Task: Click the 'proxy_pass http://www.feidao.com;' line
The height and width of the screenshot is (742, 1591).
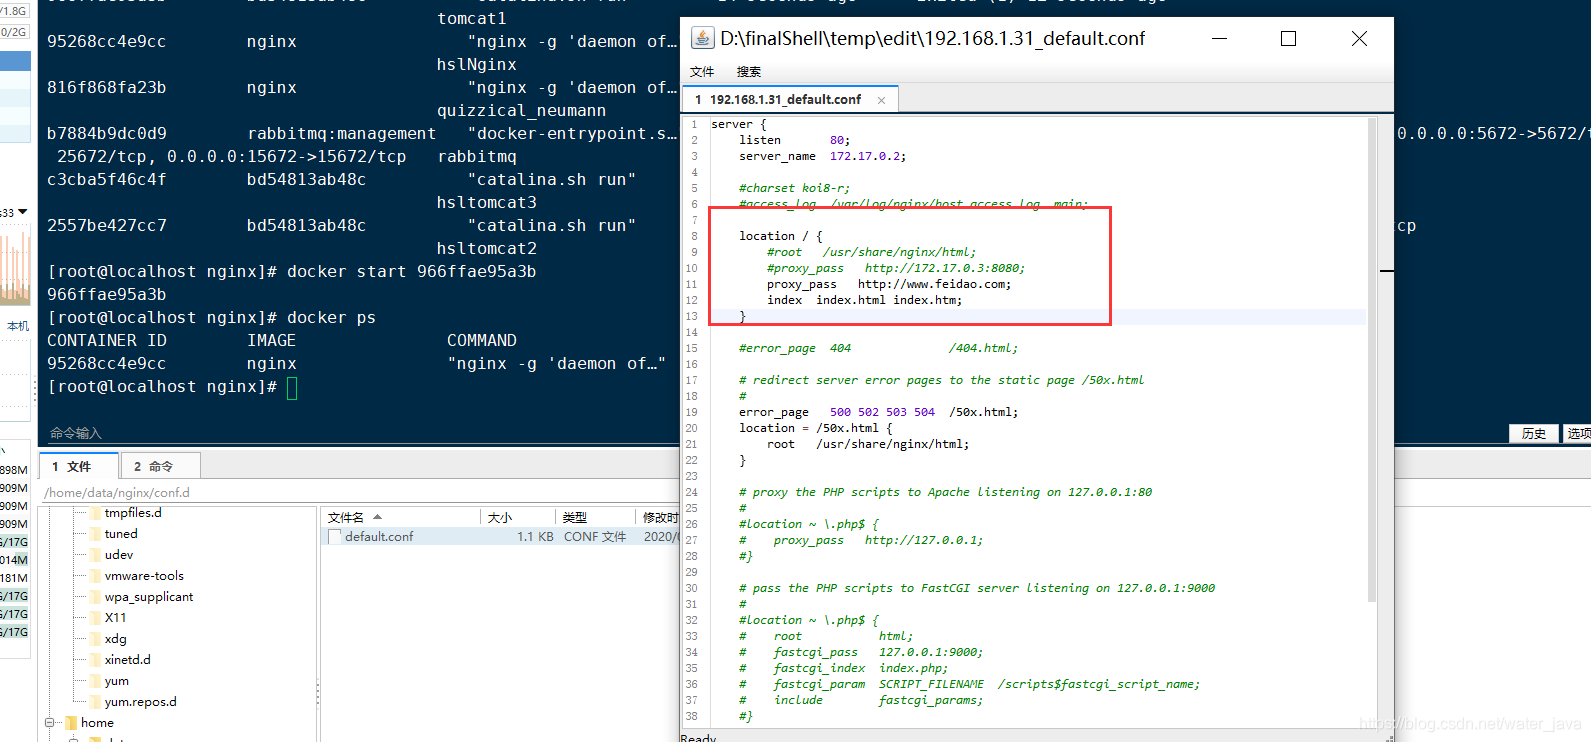Action: pyautogui.click(x=889, y=284)
